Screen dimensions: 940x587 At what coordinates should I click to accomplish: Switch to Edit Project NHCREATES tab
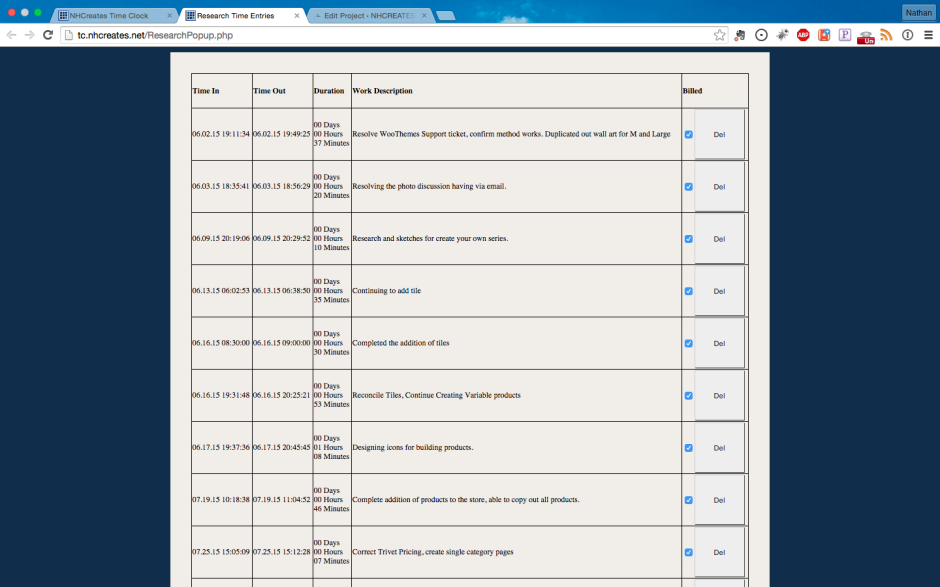coord(369,16)
